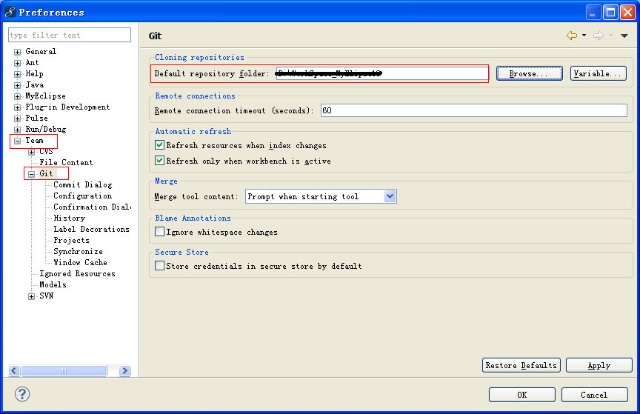The width and height of the screenshot is (640, 414).
Task: Click the tree horizontal scrollbar thumb
Action: coord(64,370)
